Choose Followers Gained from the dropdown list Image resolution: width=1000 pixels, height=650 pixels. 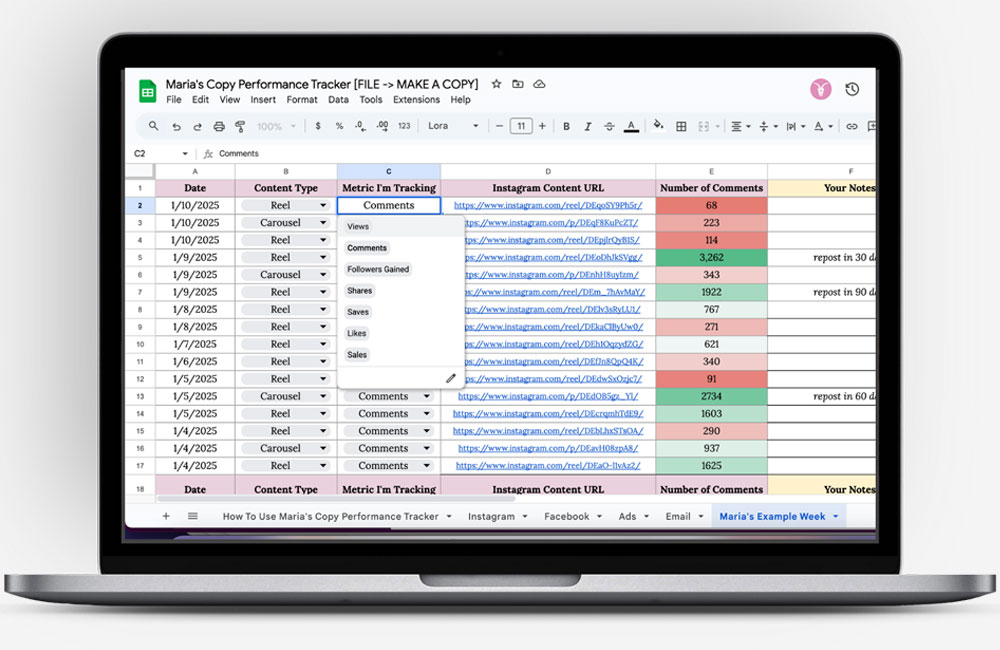(378, 269)
